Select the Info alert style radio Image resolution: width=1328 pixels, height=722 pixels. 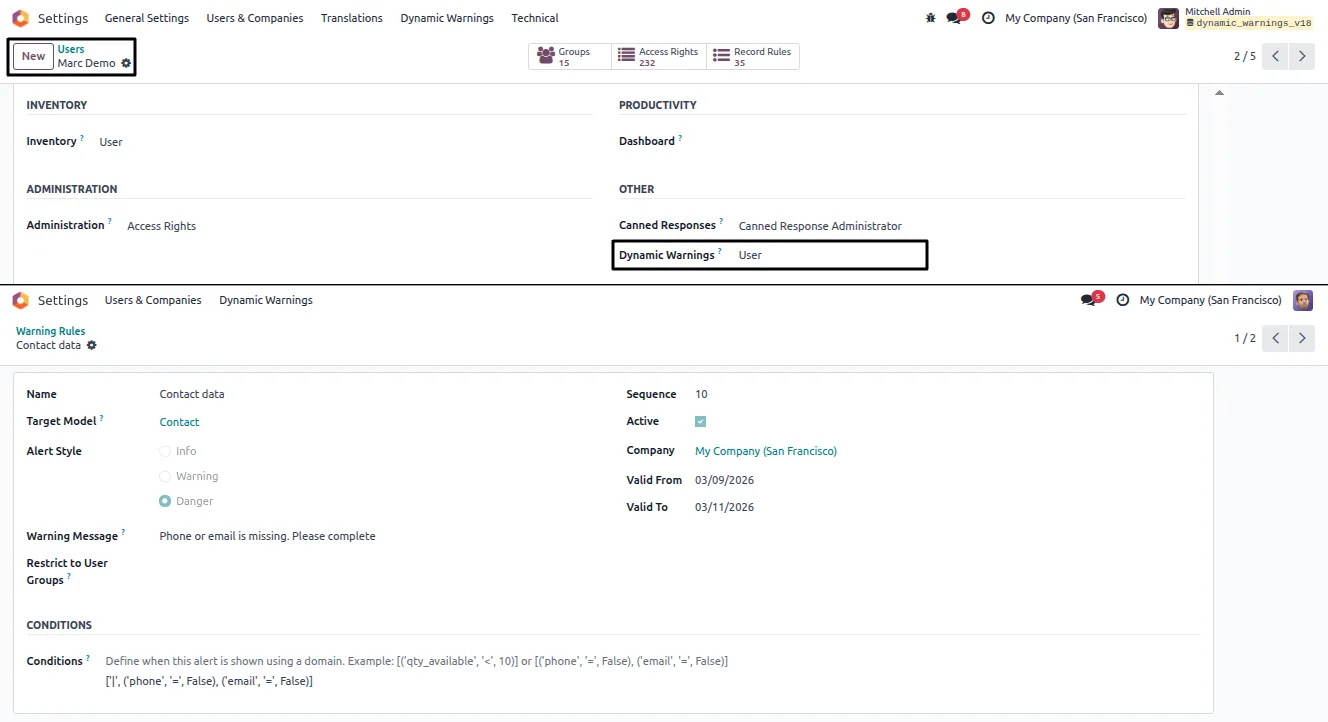pos(165,451)
